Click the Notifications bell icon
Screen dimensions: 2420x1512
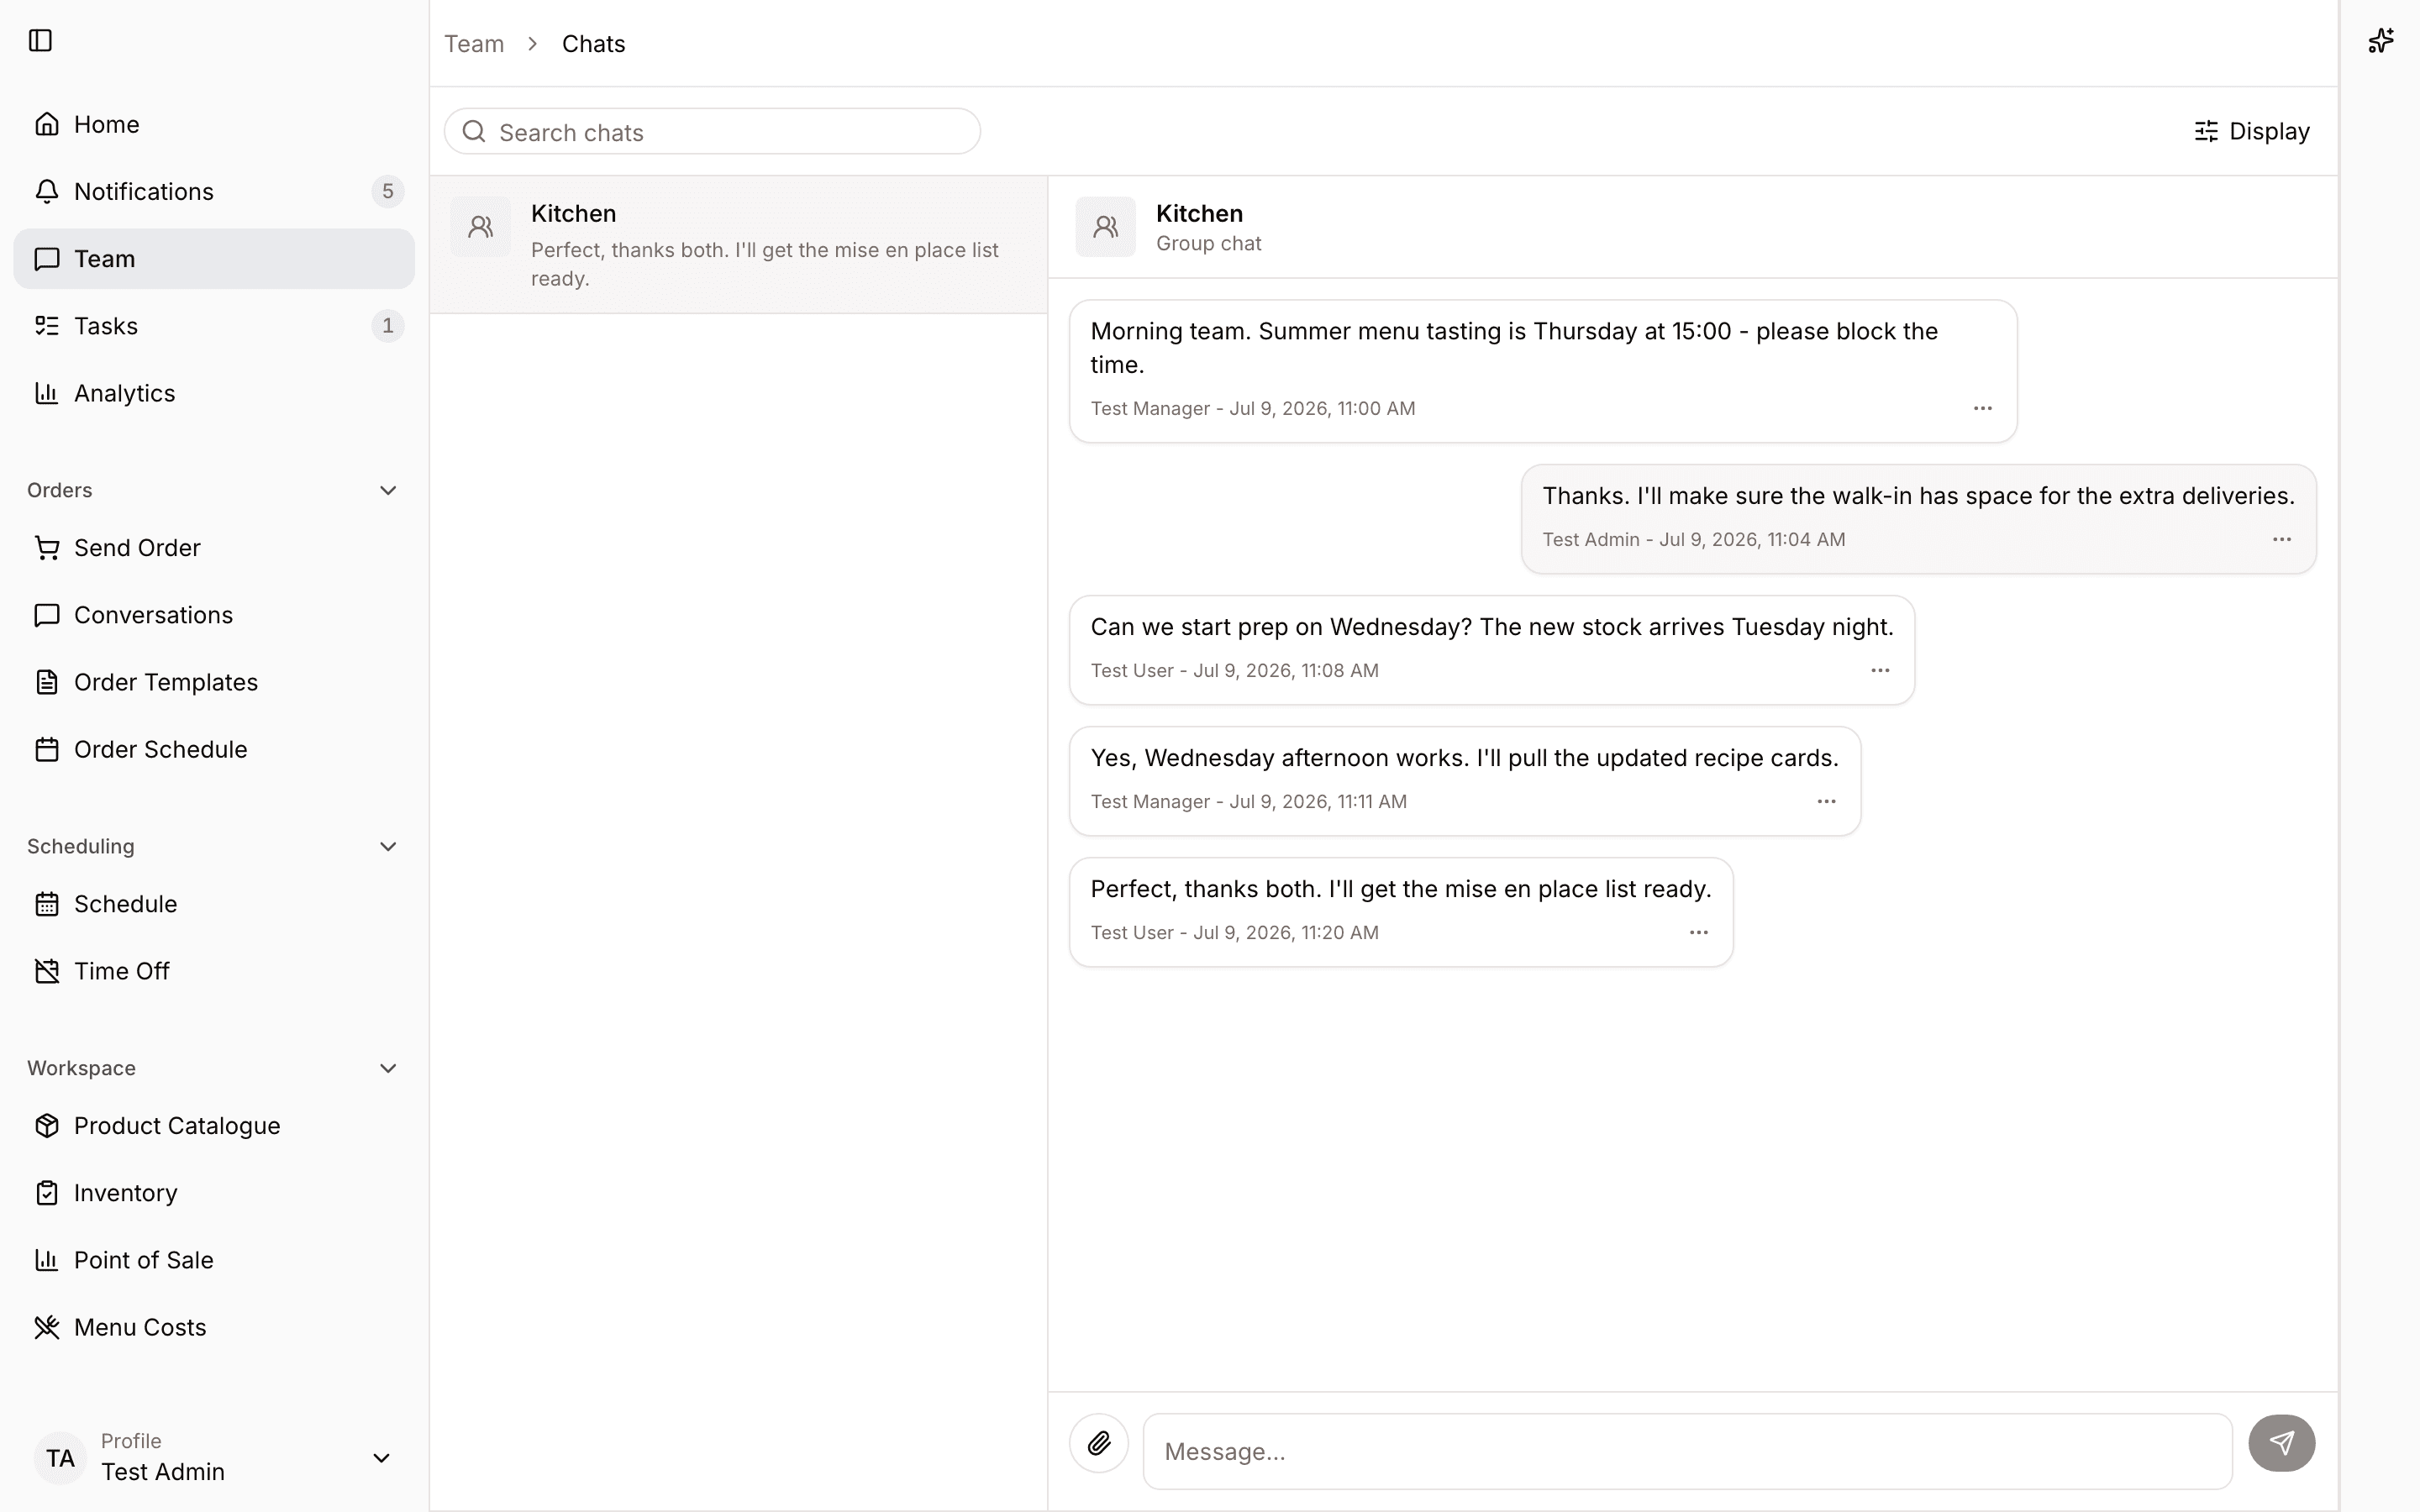(47, 191)
